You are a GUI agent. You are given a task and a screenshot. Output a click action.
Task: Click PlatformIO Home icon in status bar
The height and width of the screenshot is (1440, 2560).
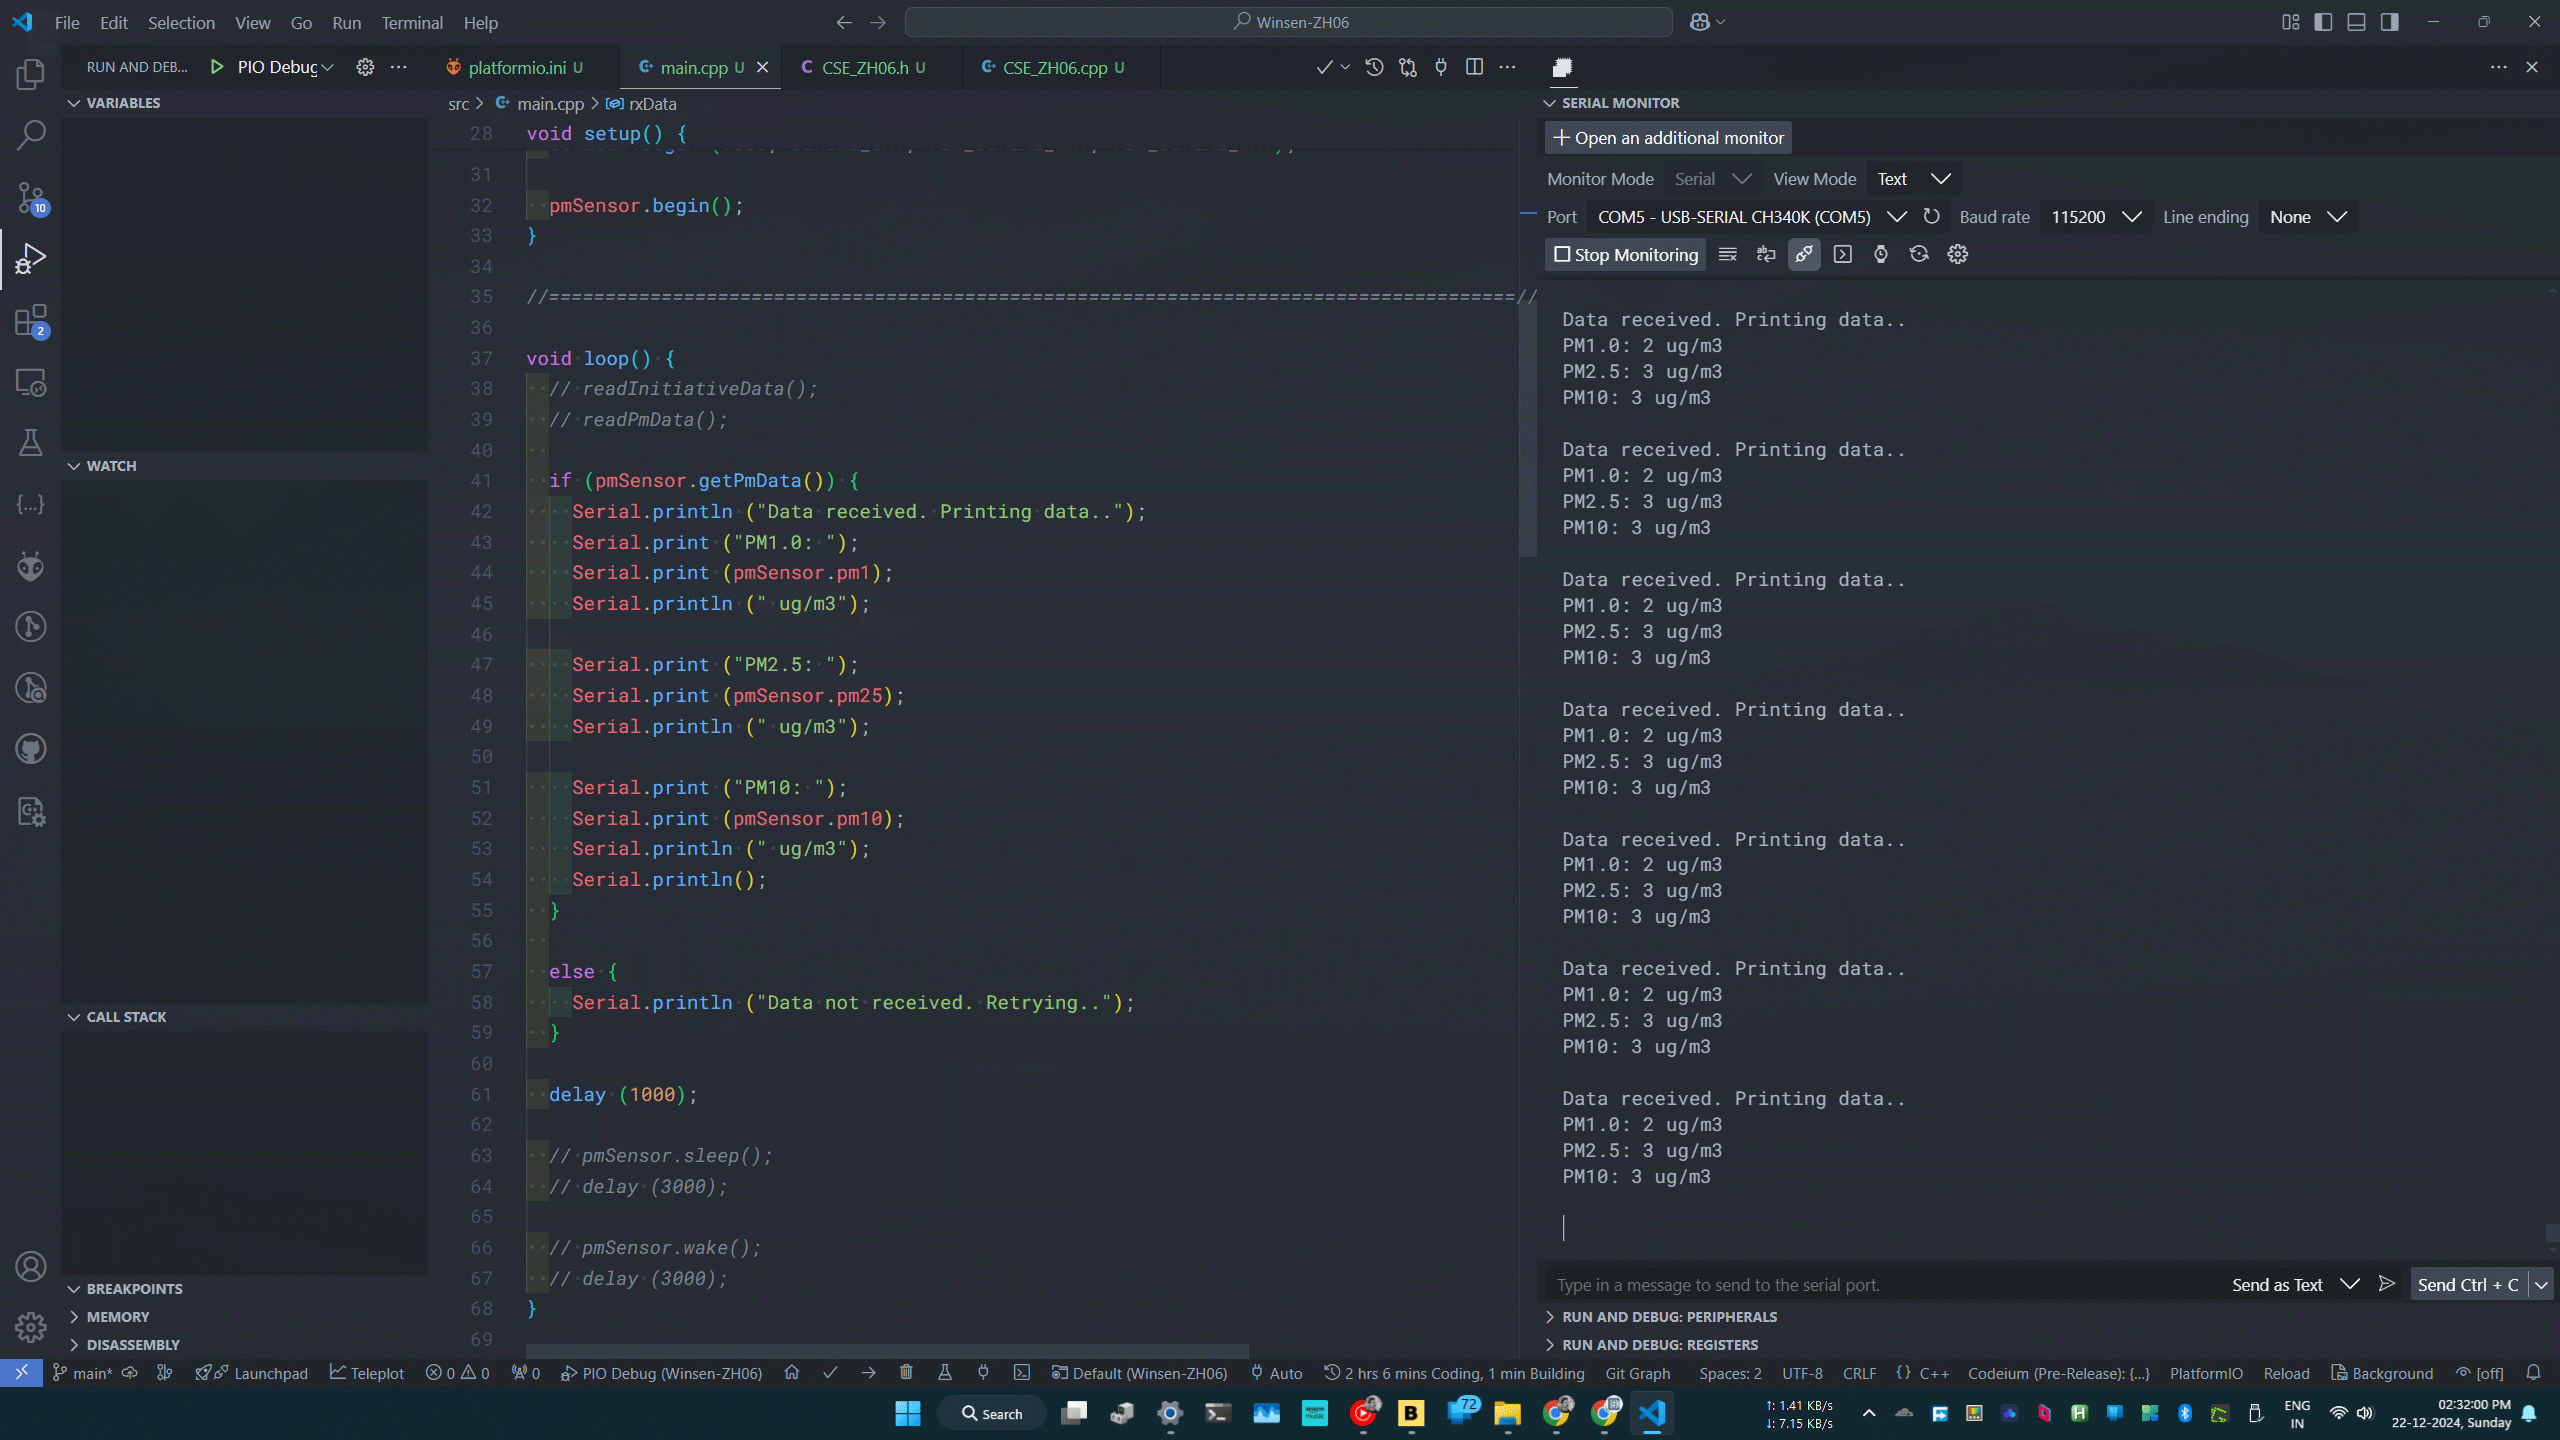pos(792,1373)
